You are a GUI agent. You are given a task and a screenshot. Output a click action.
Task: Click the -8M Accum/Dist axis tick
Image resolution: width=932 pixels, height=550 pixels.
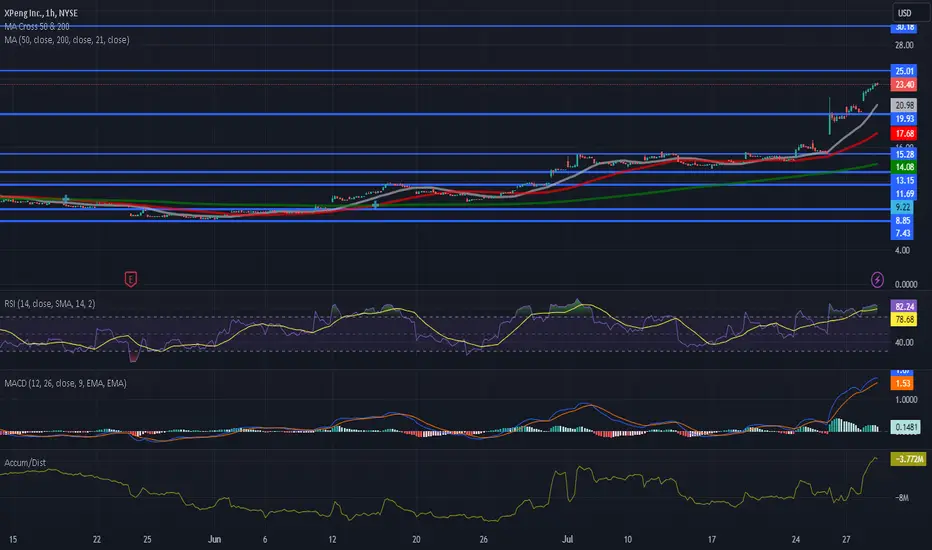(902, 498)
